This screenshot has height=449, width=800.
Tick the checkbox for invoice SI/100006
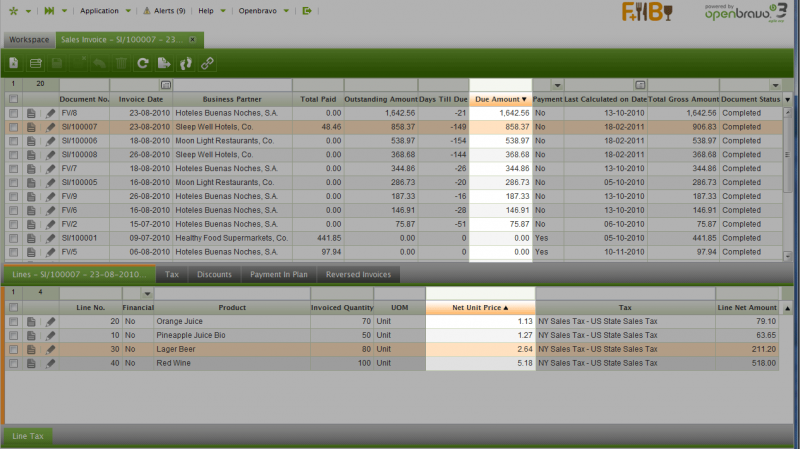pyautogui.click(x=14, y=141)
